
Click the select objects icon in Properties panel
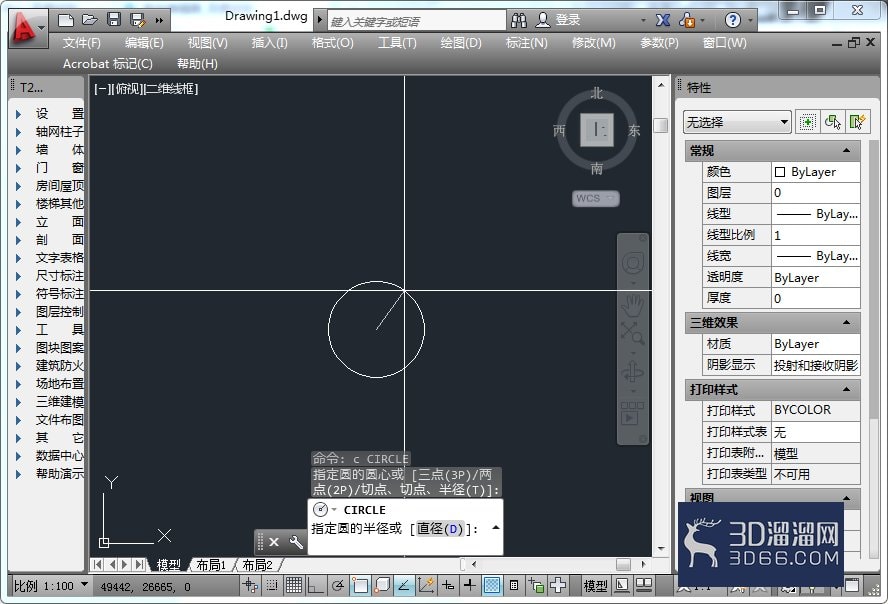tap(832, 122)
